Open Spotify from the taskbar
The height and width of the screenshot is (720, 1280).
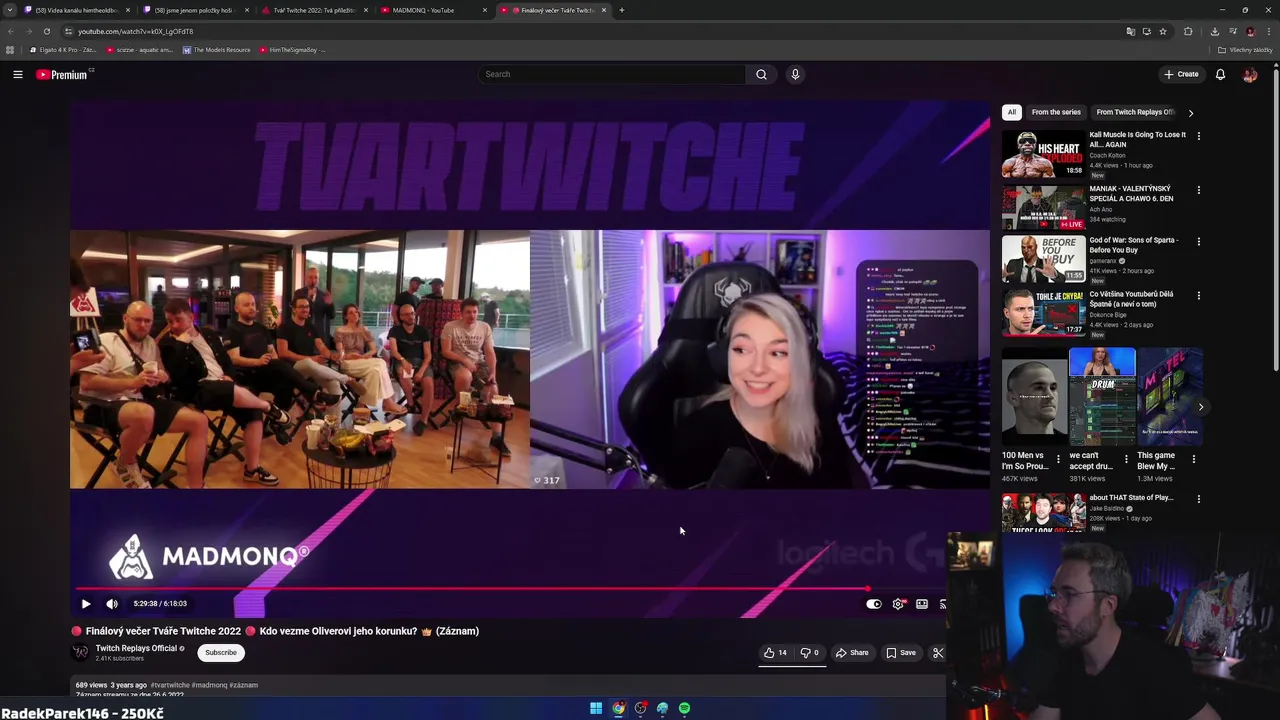(684, 708)
